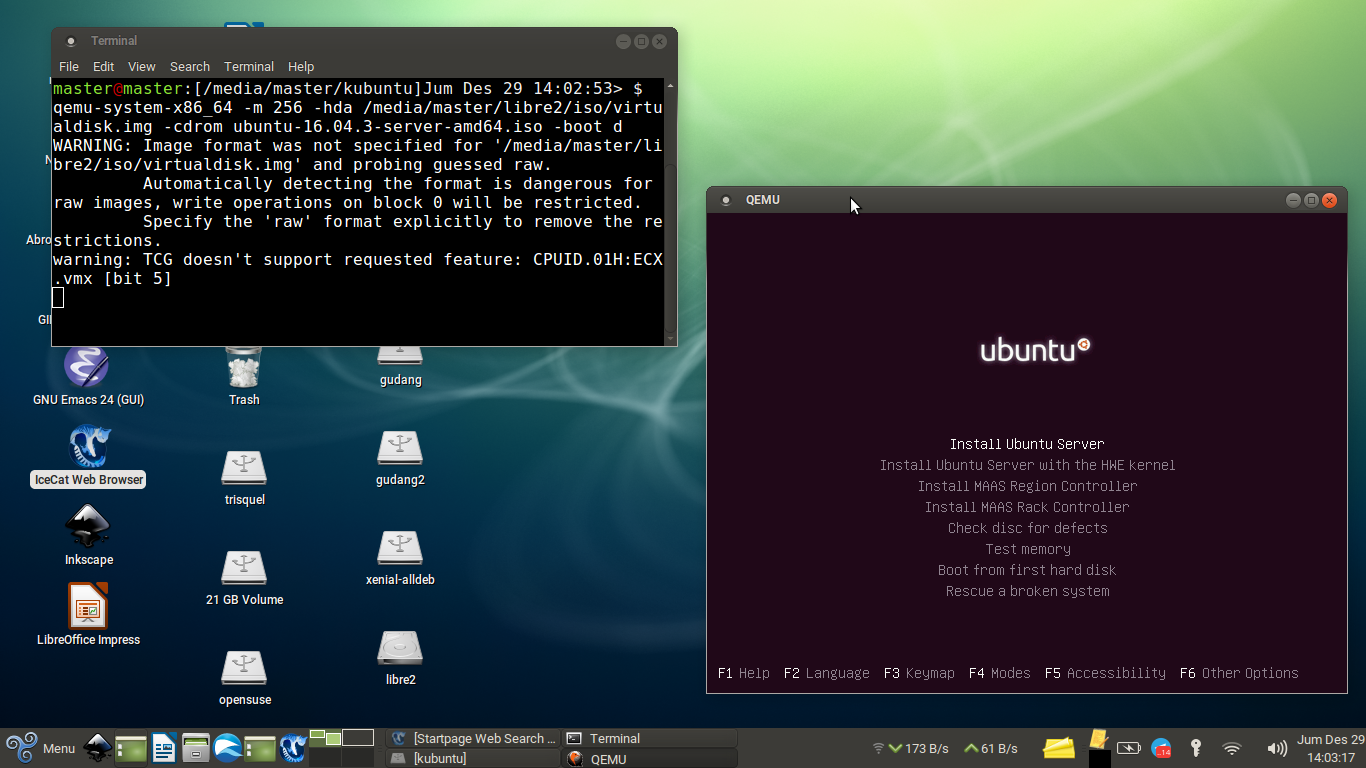The height and width of the screenshot is (768, 1366).
Task: Open the file manager from the taskbar
Action: (x=194, y=747)
